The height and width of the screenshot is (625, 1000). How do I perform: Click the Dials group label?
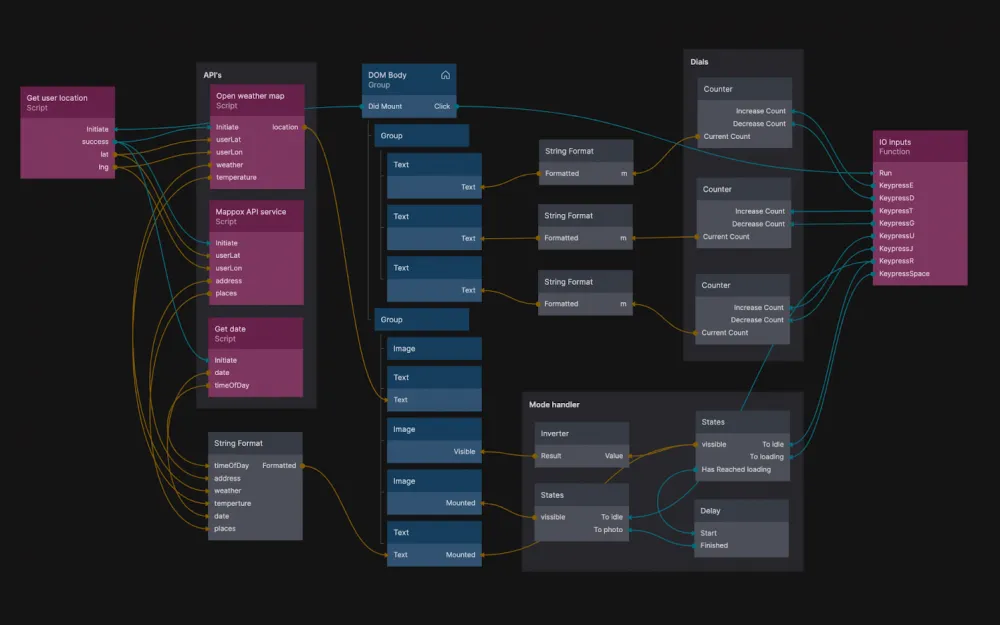pos(699,62)
